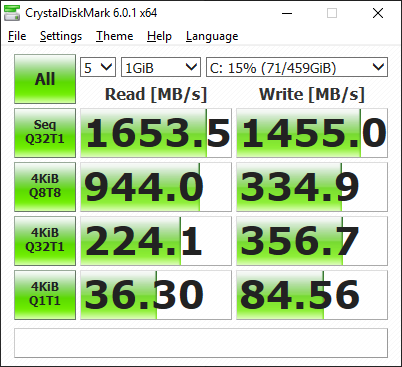Open the Help menu
The image size is (402, 367).
tap(159, 36)
